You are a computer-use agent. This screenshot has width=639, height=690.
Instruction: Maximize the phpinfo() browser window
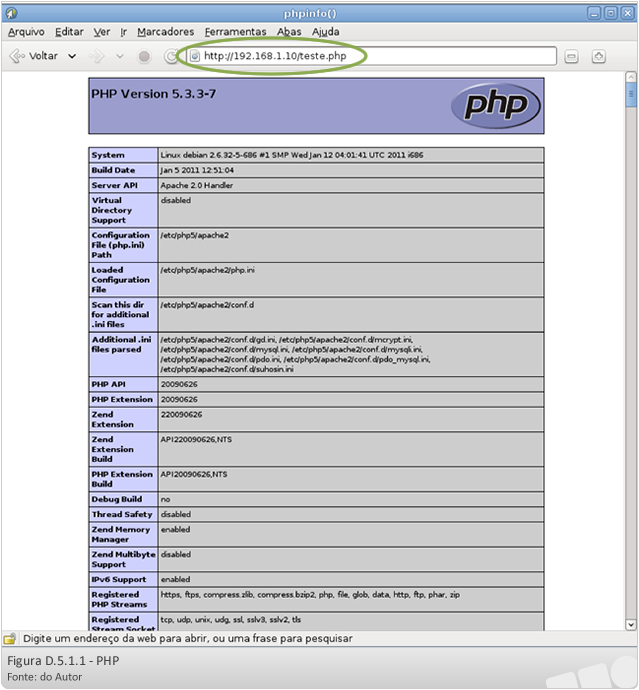pyautogui.click(x=610, y=13)
